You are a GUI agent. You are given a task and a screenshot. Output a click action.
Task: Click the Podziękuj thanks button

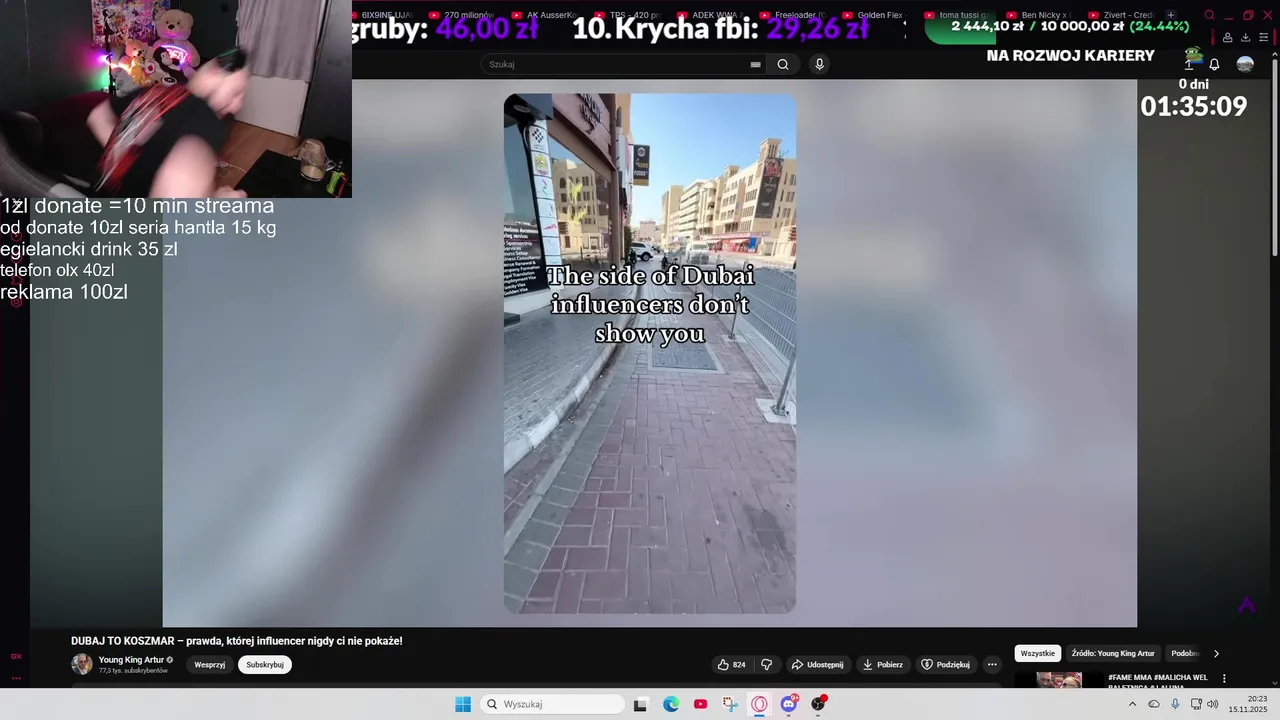pyautogui.click(x=945, y=664)
